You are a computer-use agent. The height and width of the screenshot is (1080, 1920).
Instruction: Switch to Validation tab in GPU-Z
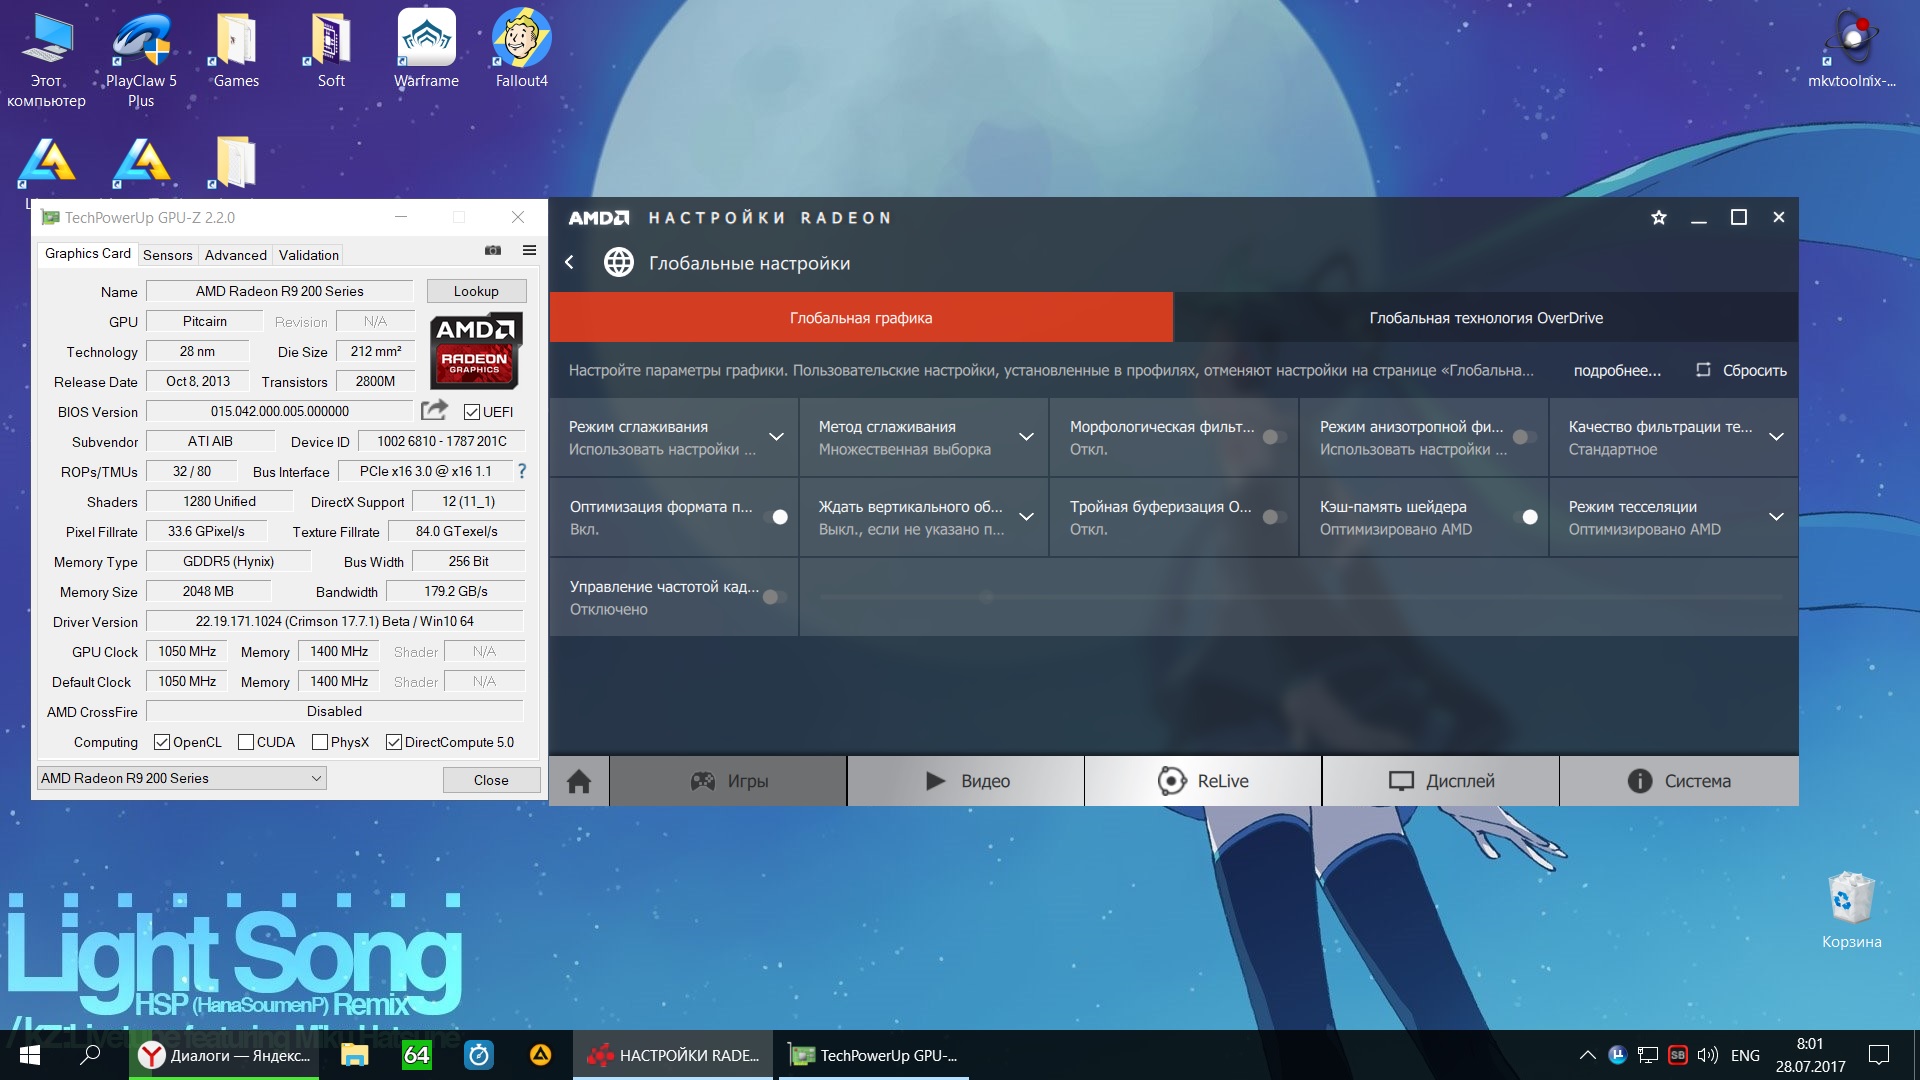[x=308, y=255]
